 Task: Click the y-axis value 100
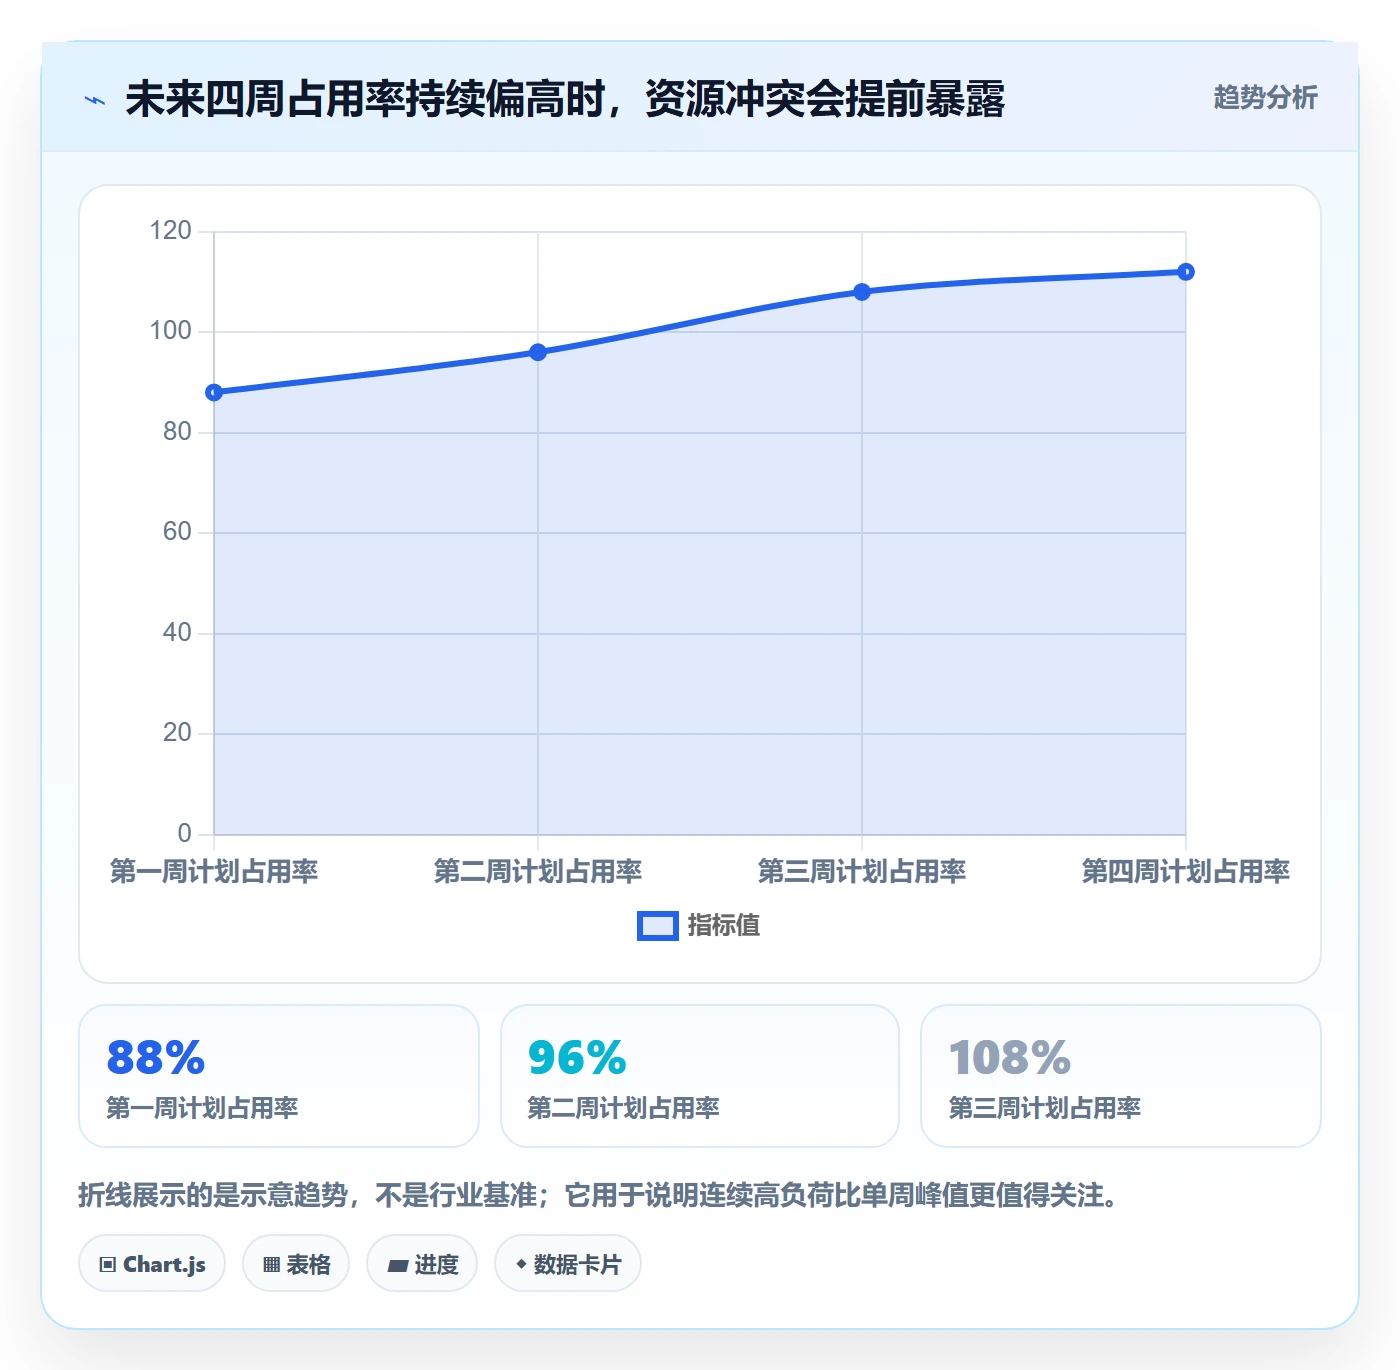pyautogui.click(x=170, y=331)
